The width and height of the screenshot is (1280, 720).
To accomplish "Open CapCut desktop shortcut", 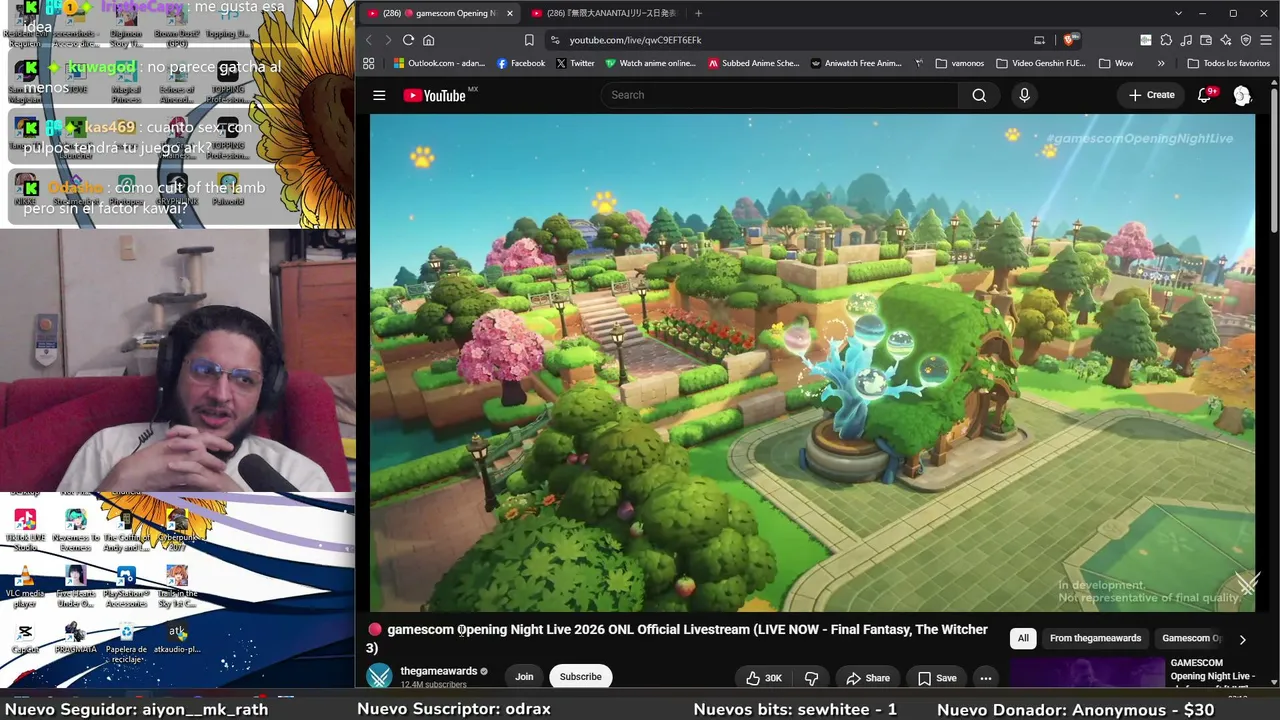I will [25, 638].
